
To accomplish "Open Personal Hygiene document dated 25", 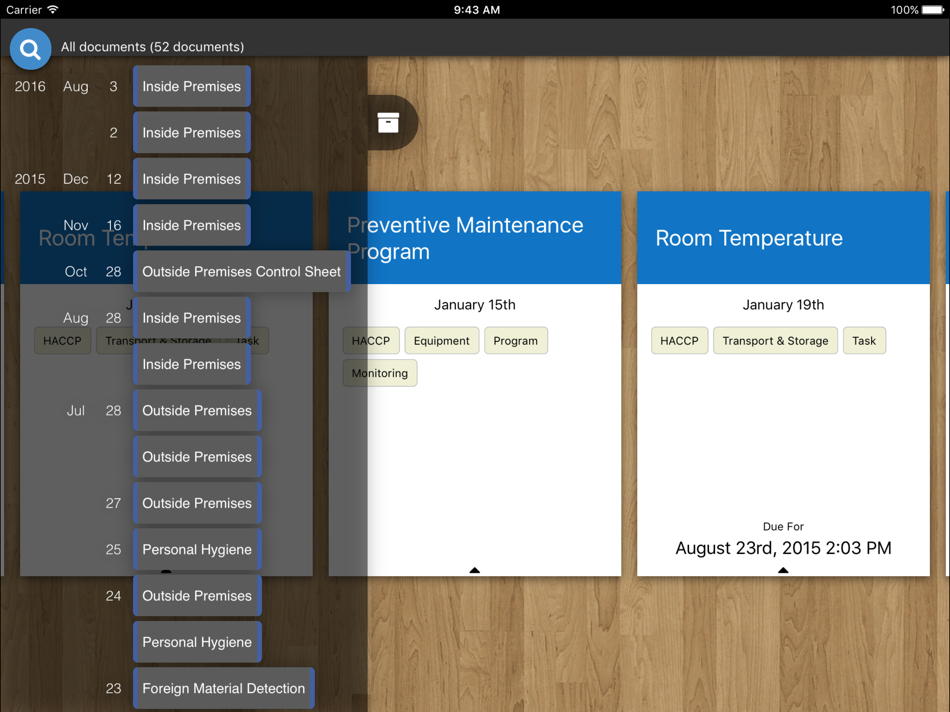I will pyautogui.click(x=197, y=549).
